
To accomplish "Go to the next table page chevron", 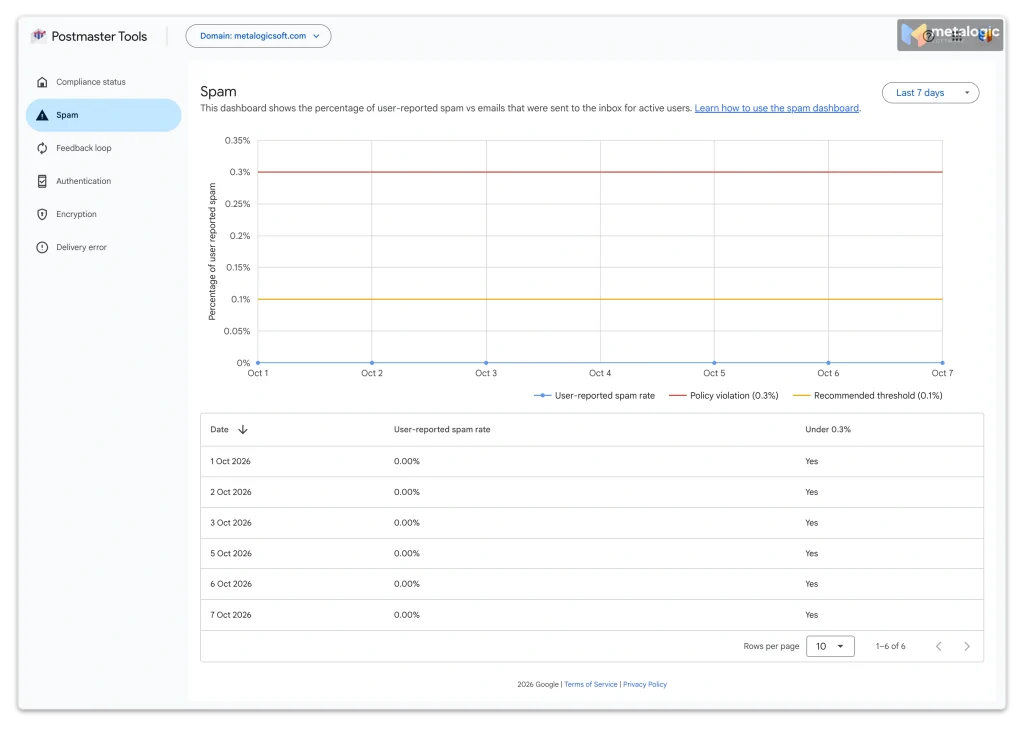I will point(967,647).
